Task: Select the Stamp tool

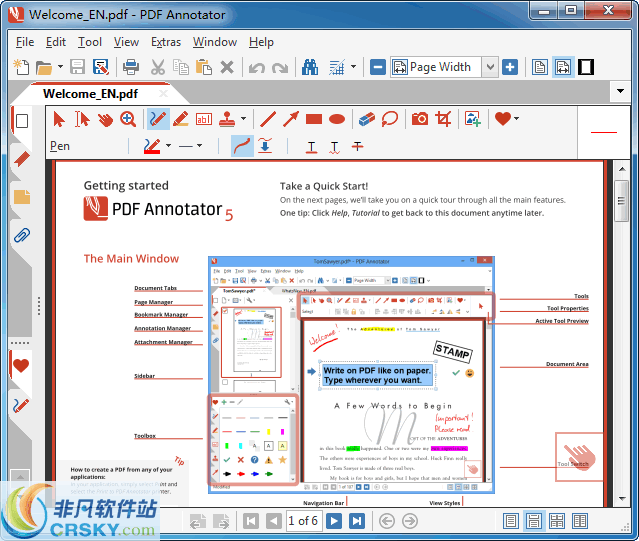Action: [x=227, y=119]
